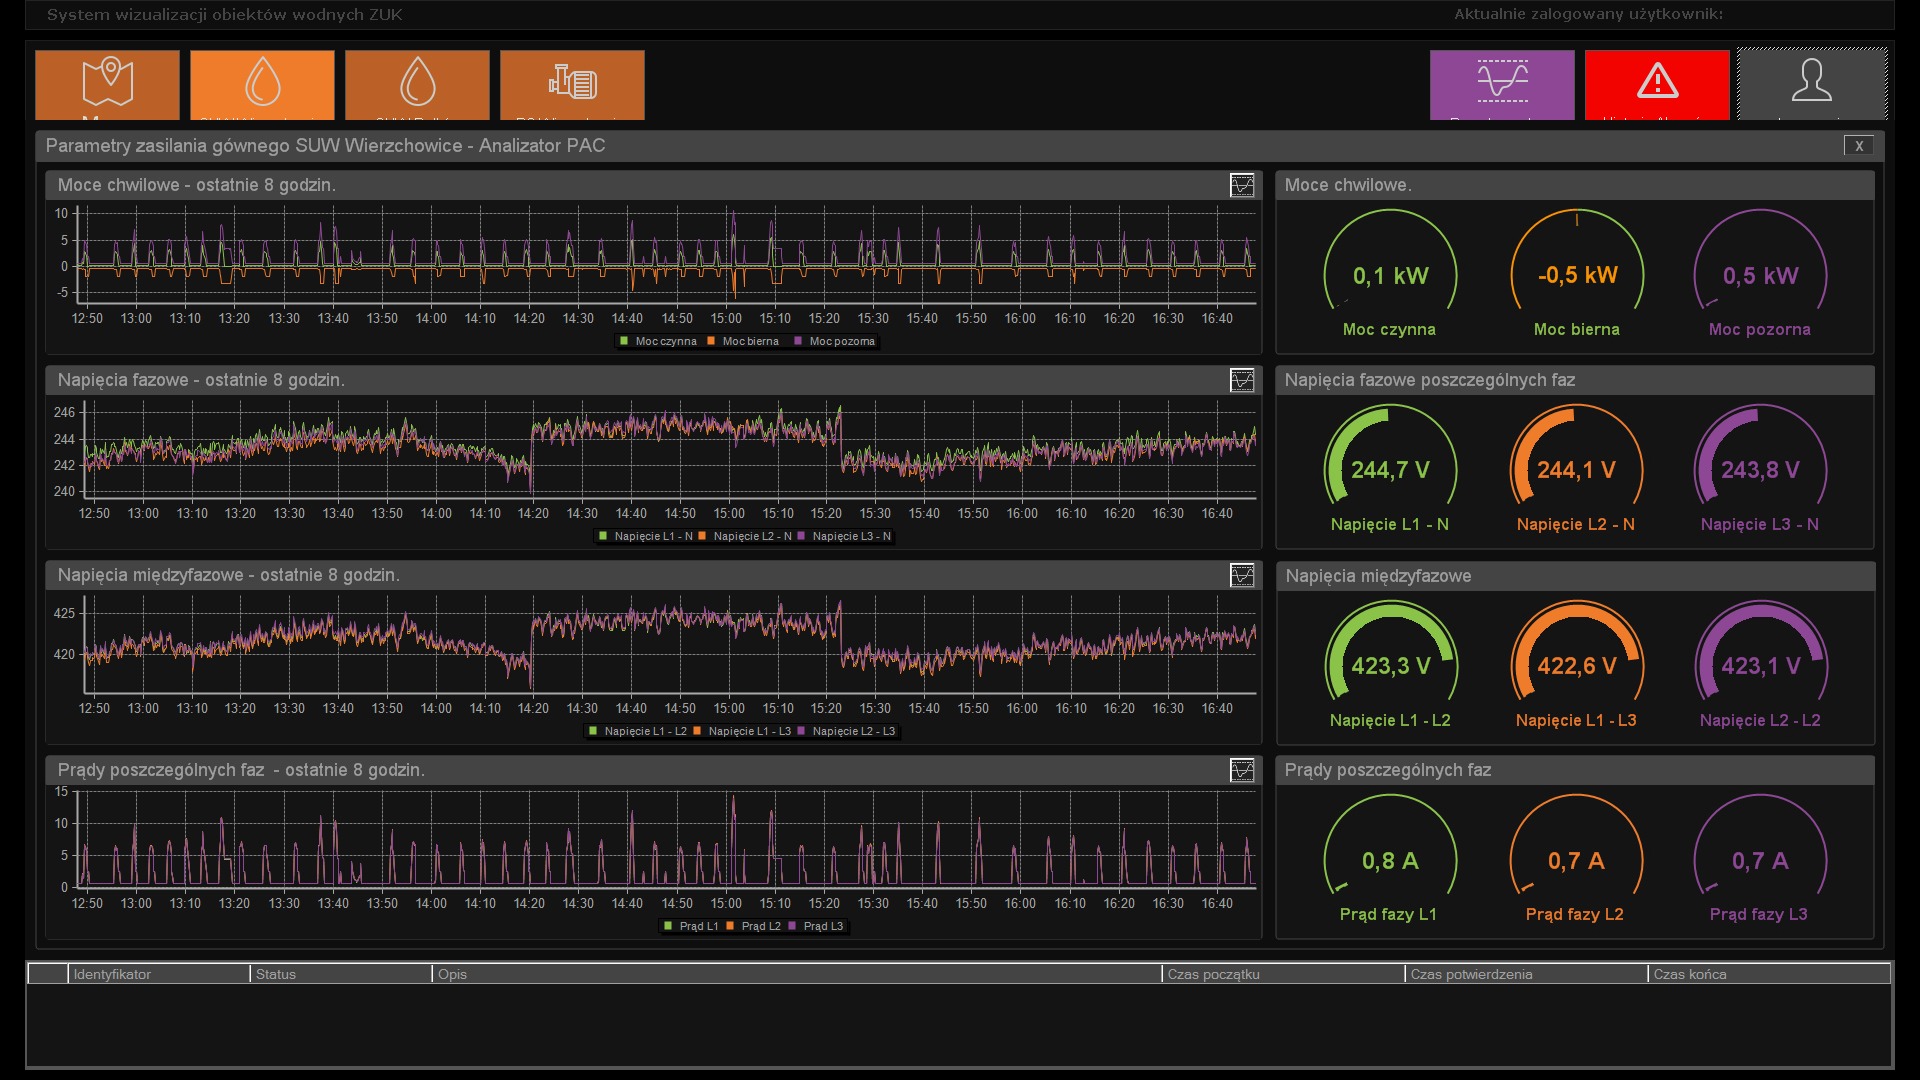Image resolution: width=1920 pixels, height=1080 pixels.
Task: Click the Status column header
Action: point(276,974)
